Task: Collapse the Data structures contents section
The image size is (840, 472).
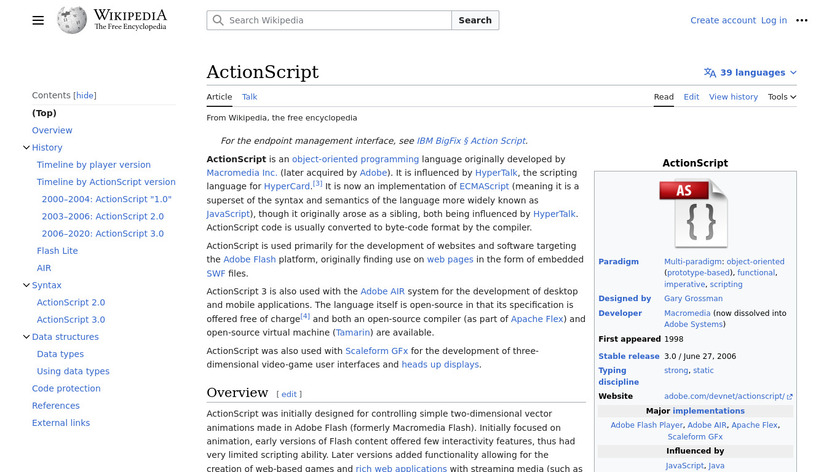Action: point(26,337)
